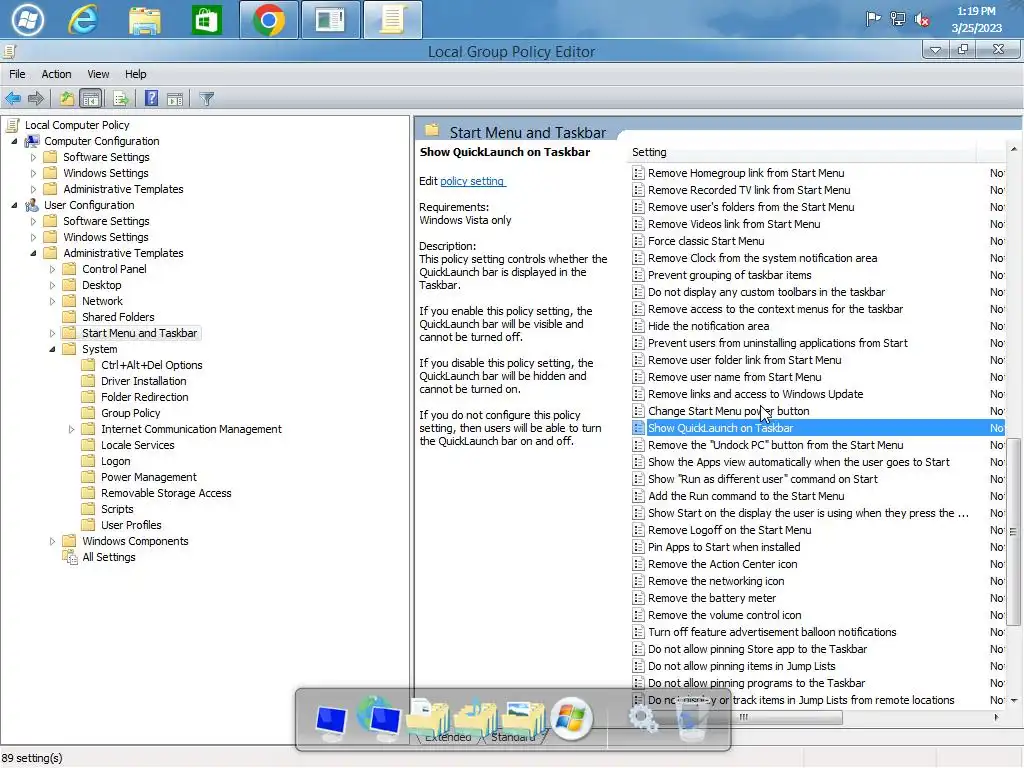The height and width of the screenshot is (768, 1024).
Task: Select Ctrl+Alt+Del Options in the tree
Action: tap(152, 365)
